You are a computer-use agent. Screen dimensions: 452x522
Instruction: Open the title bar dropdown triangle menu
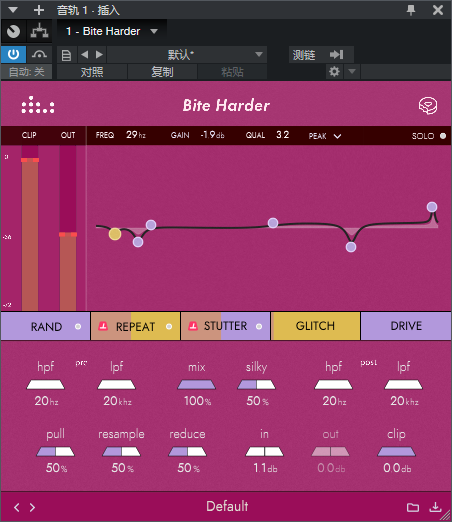[13, 10]
